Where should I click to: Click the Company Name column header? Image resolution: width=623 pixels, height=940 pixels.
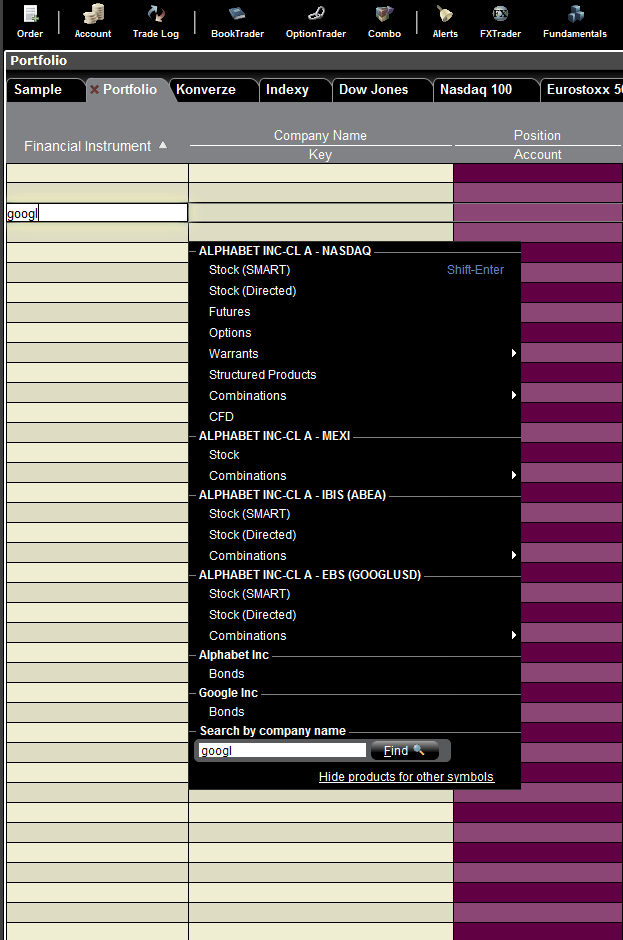[320, 135]
